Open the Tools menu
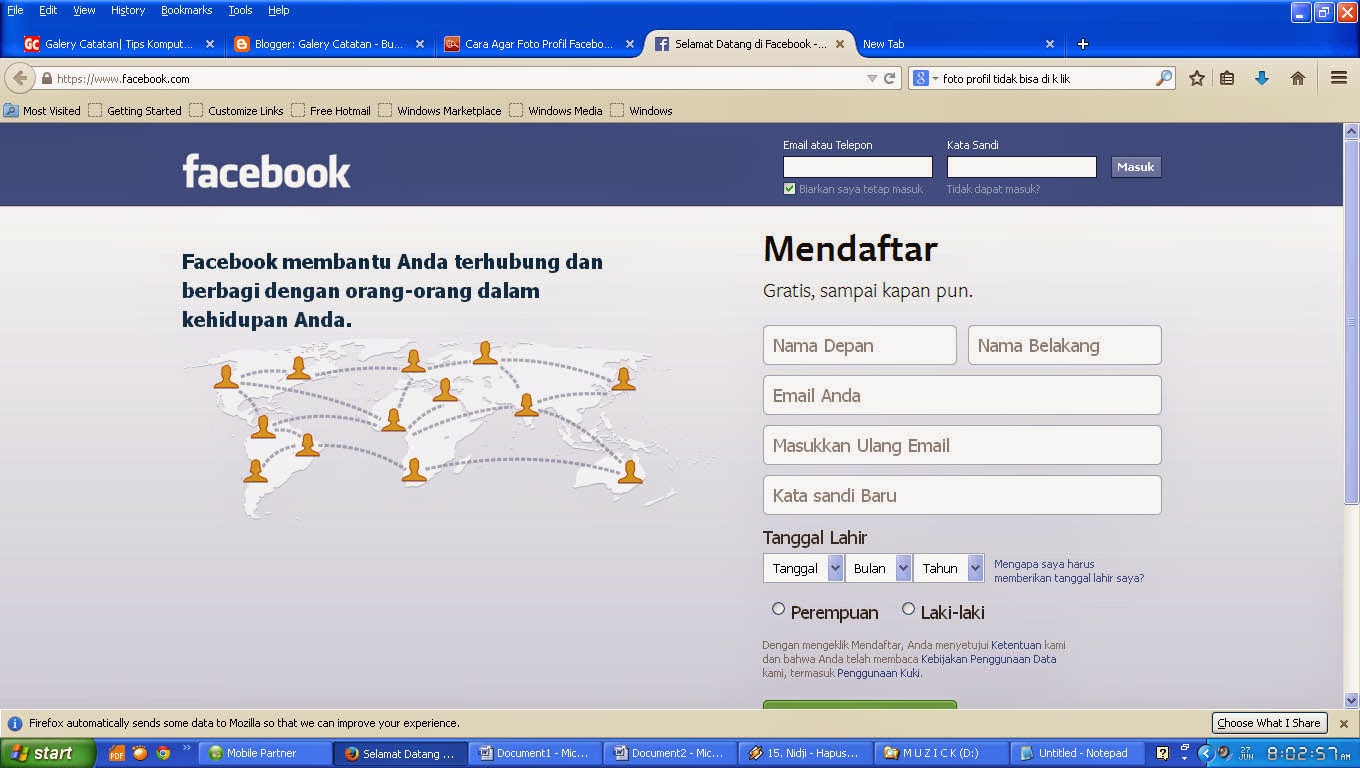Screen dimensions: 1360x768 coord(240,10)
